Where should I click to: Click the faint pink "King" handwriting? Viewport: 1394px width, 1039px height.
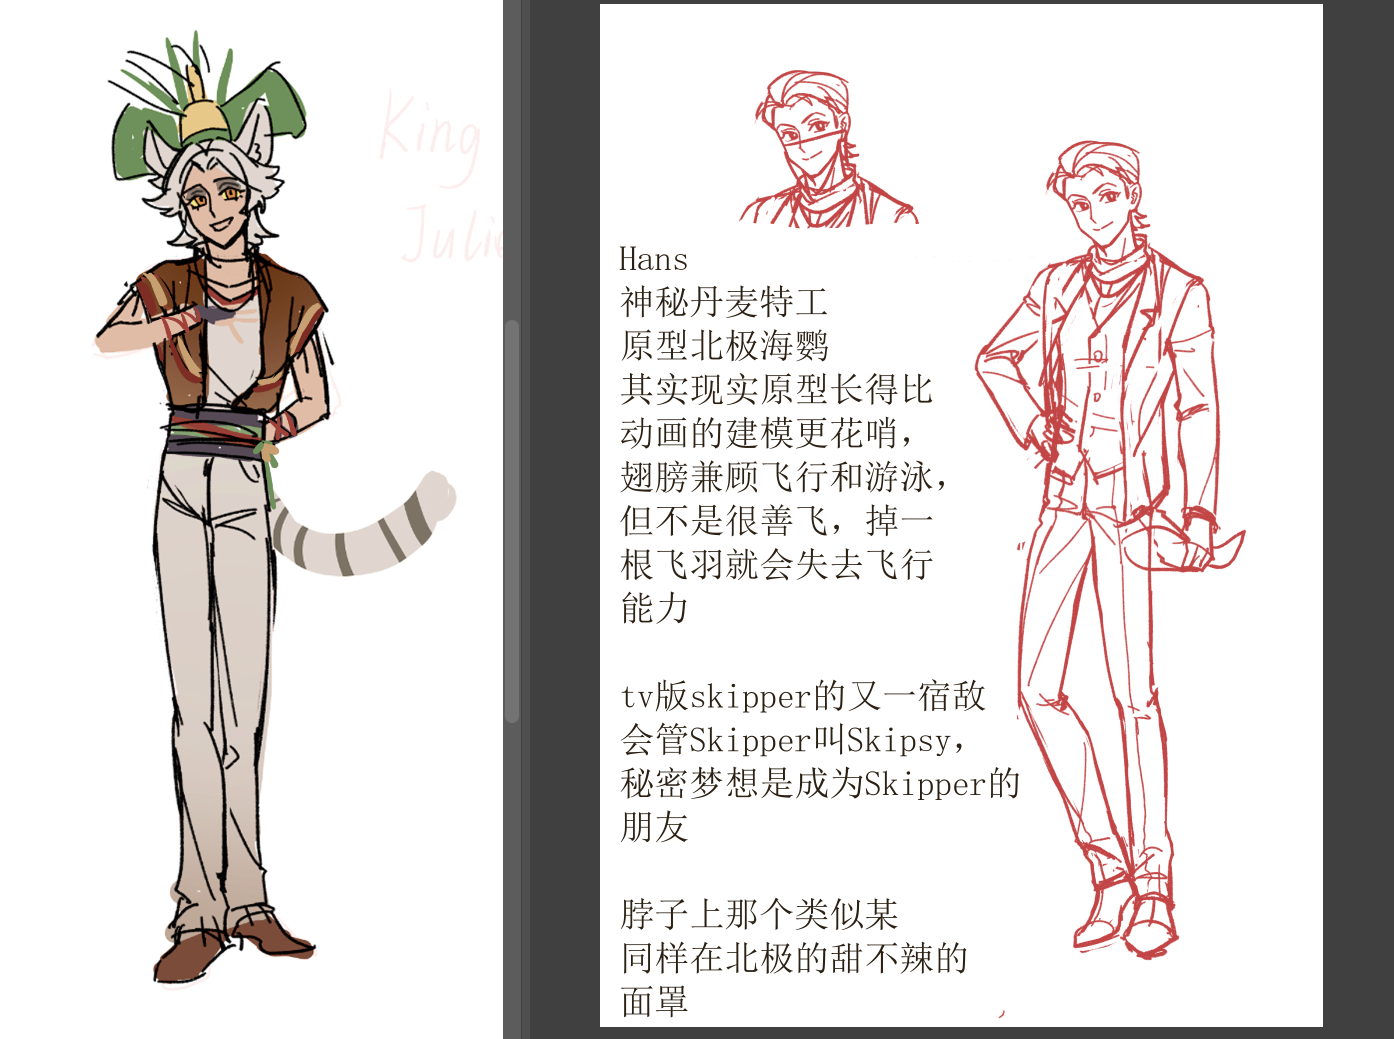click(430, 135)
